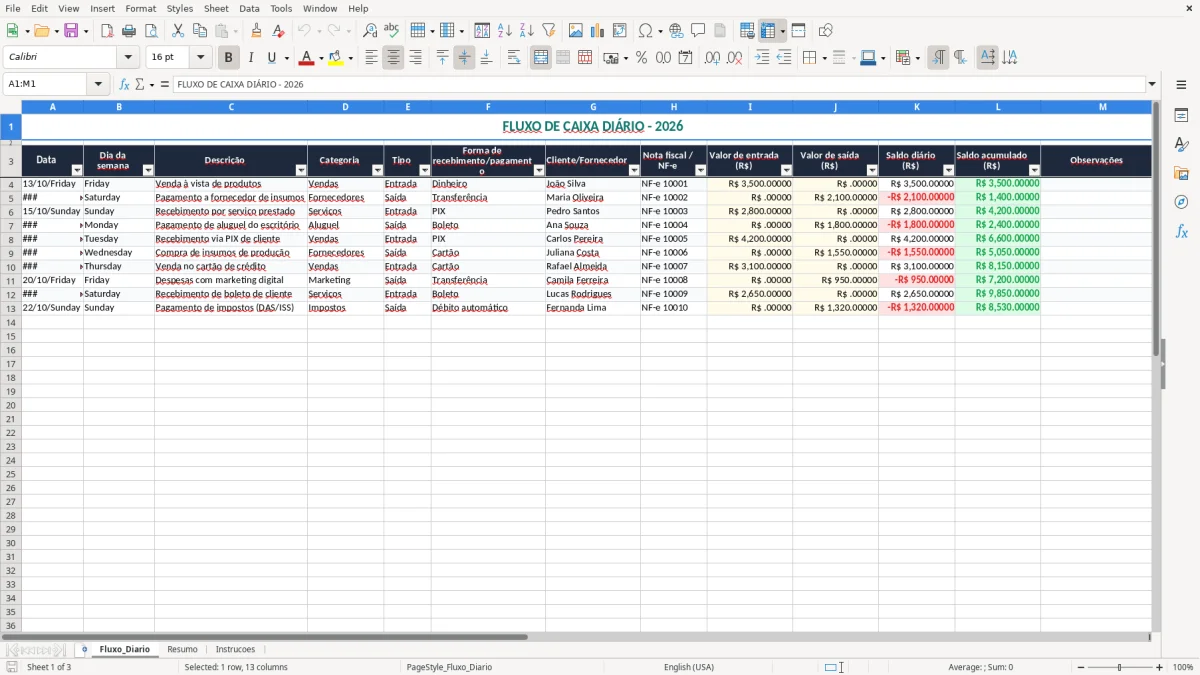Click English (USA) language in status bar
Image resolution: width=1200 pixels, height=675 pixels.
click(689, 667)
